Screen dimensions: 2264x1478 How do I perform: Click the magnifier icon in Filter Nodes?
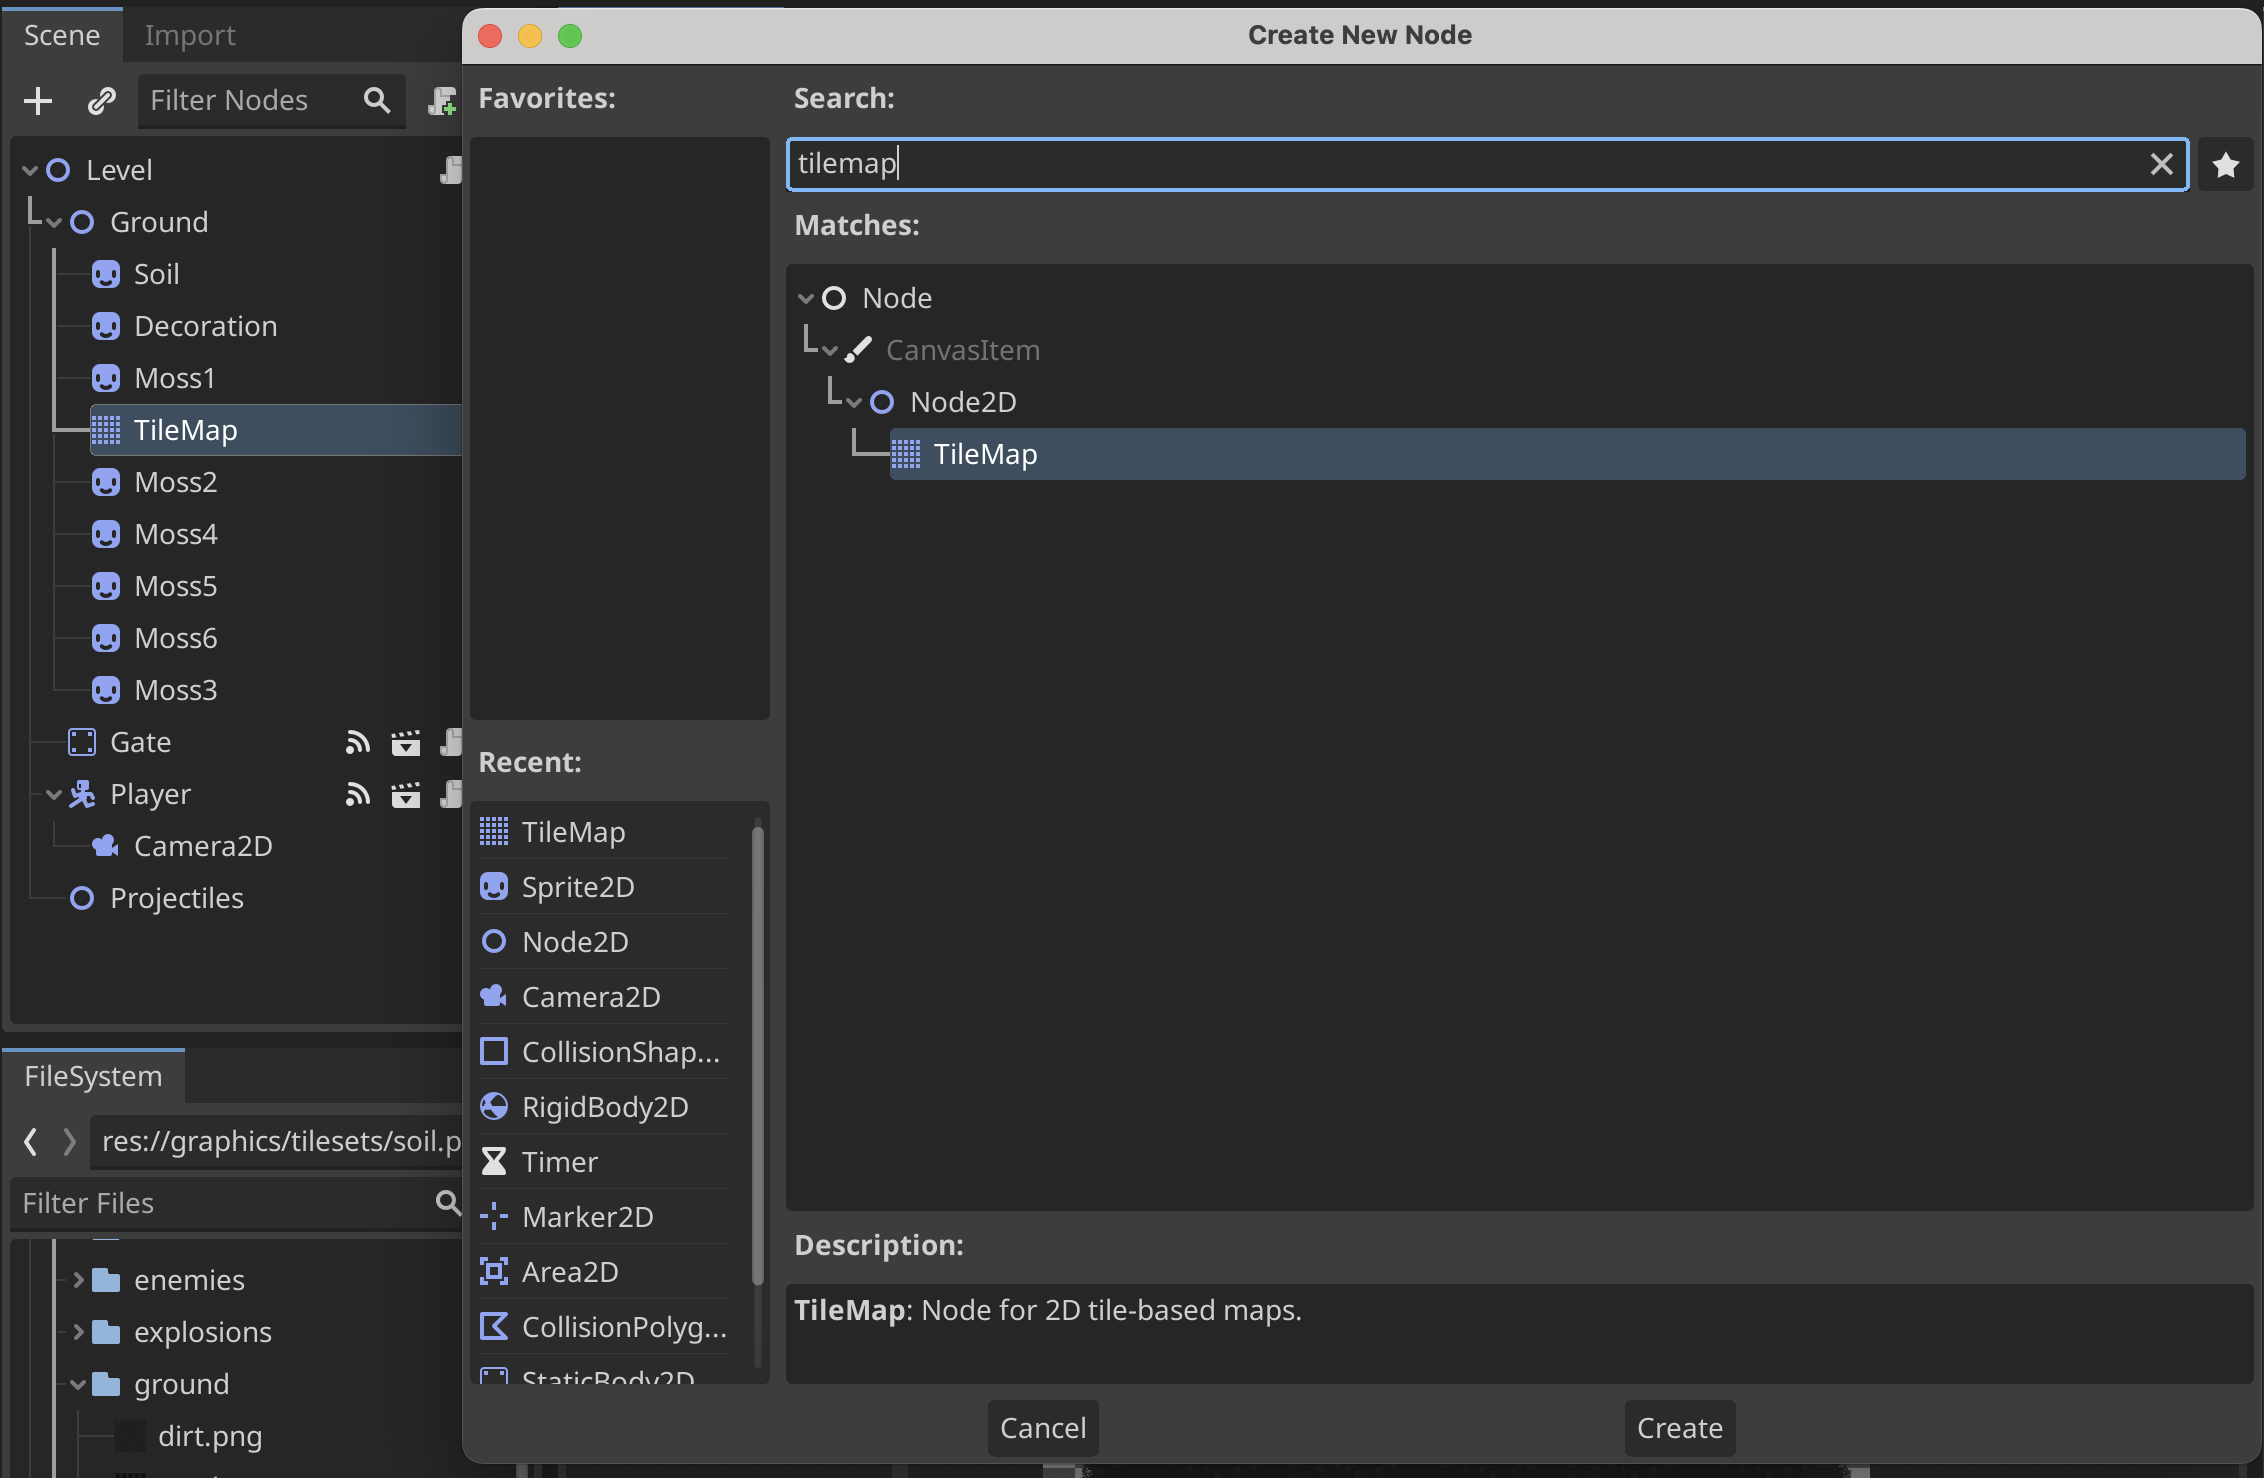pyautogui.click(x=377, y=100)
